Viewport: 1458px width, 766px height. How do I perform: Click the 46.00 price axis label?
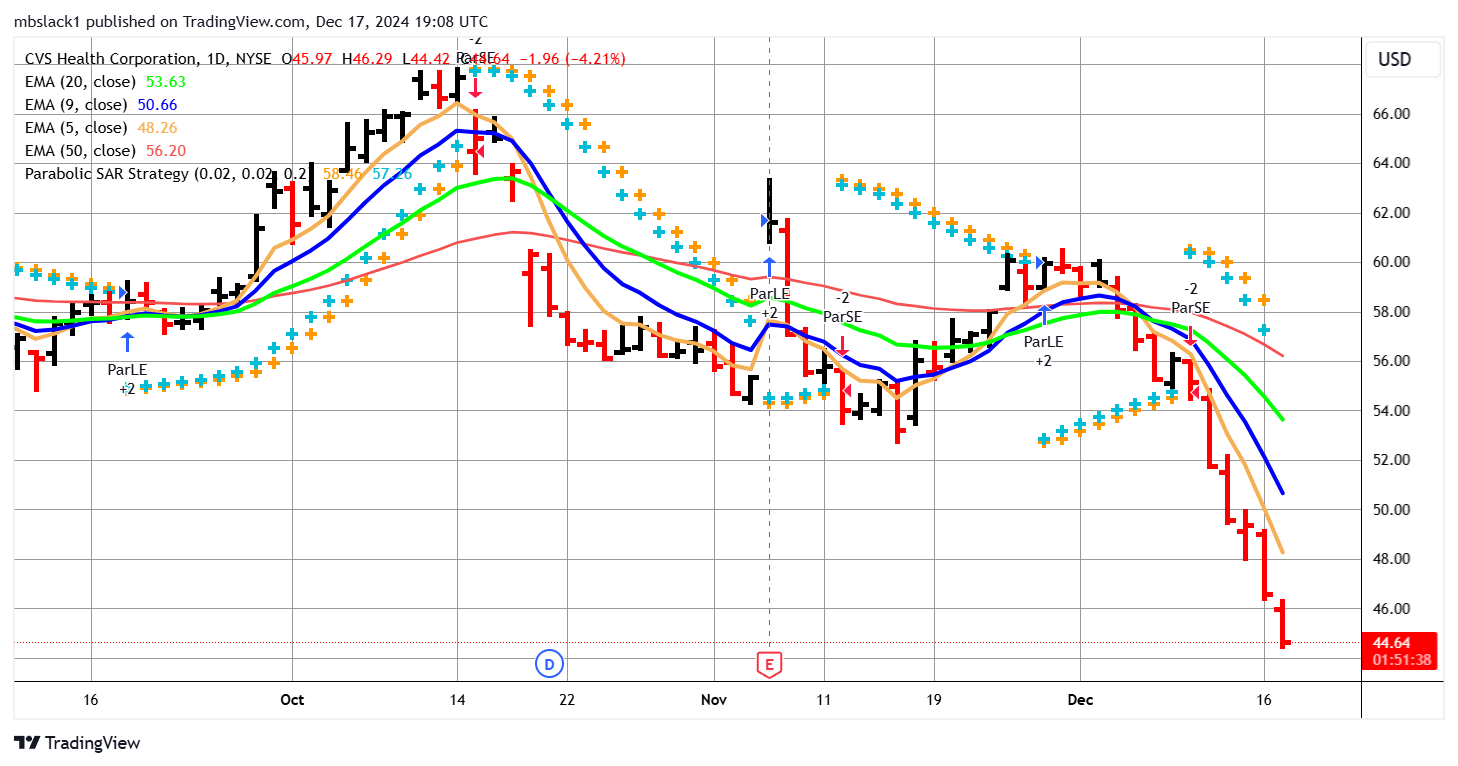point(1391,609)
